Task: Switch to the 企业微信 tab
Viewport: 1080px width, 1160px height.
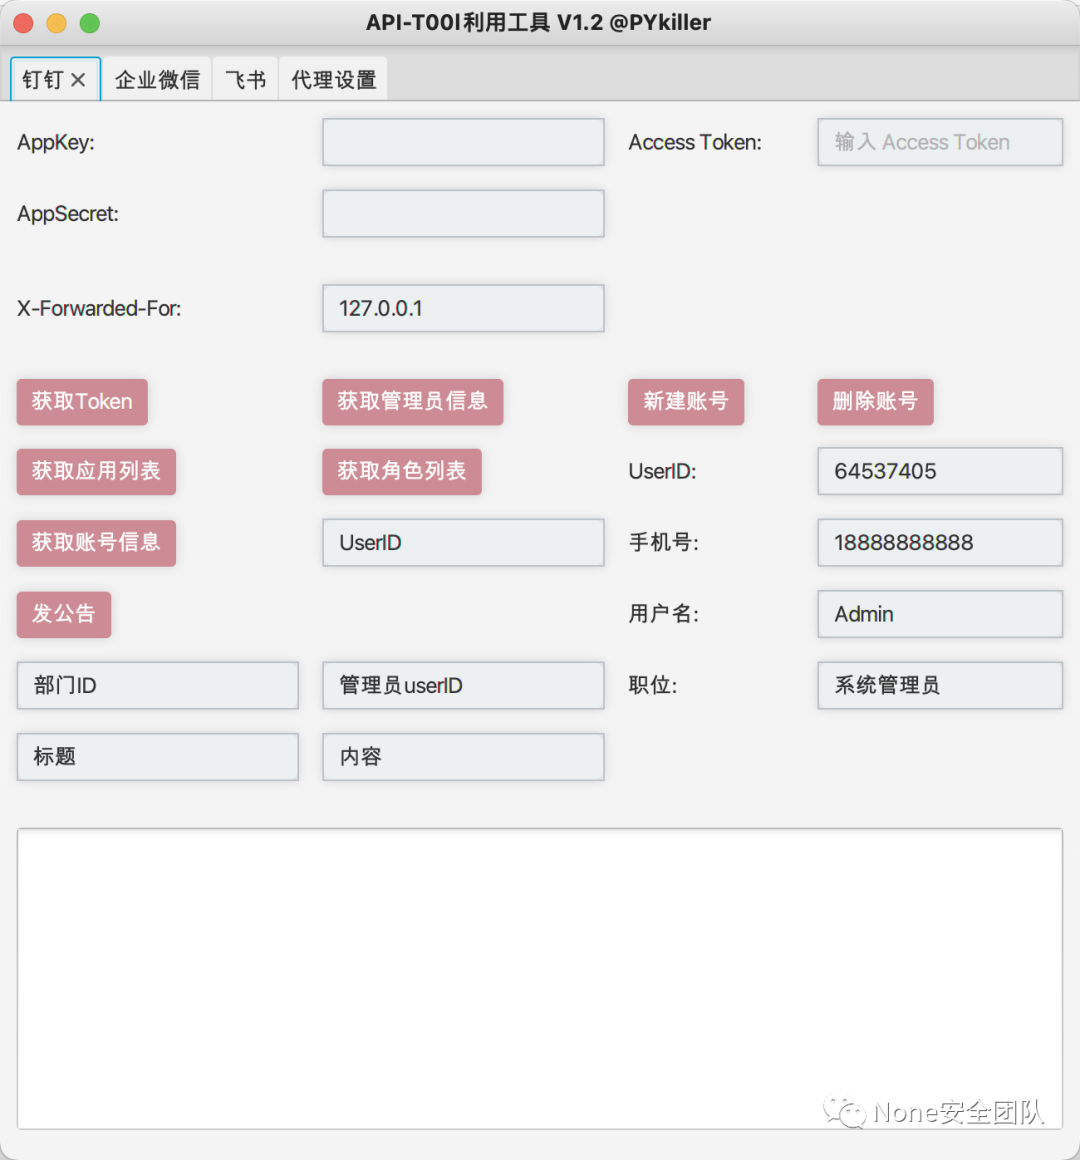Action: click(157, 79)
